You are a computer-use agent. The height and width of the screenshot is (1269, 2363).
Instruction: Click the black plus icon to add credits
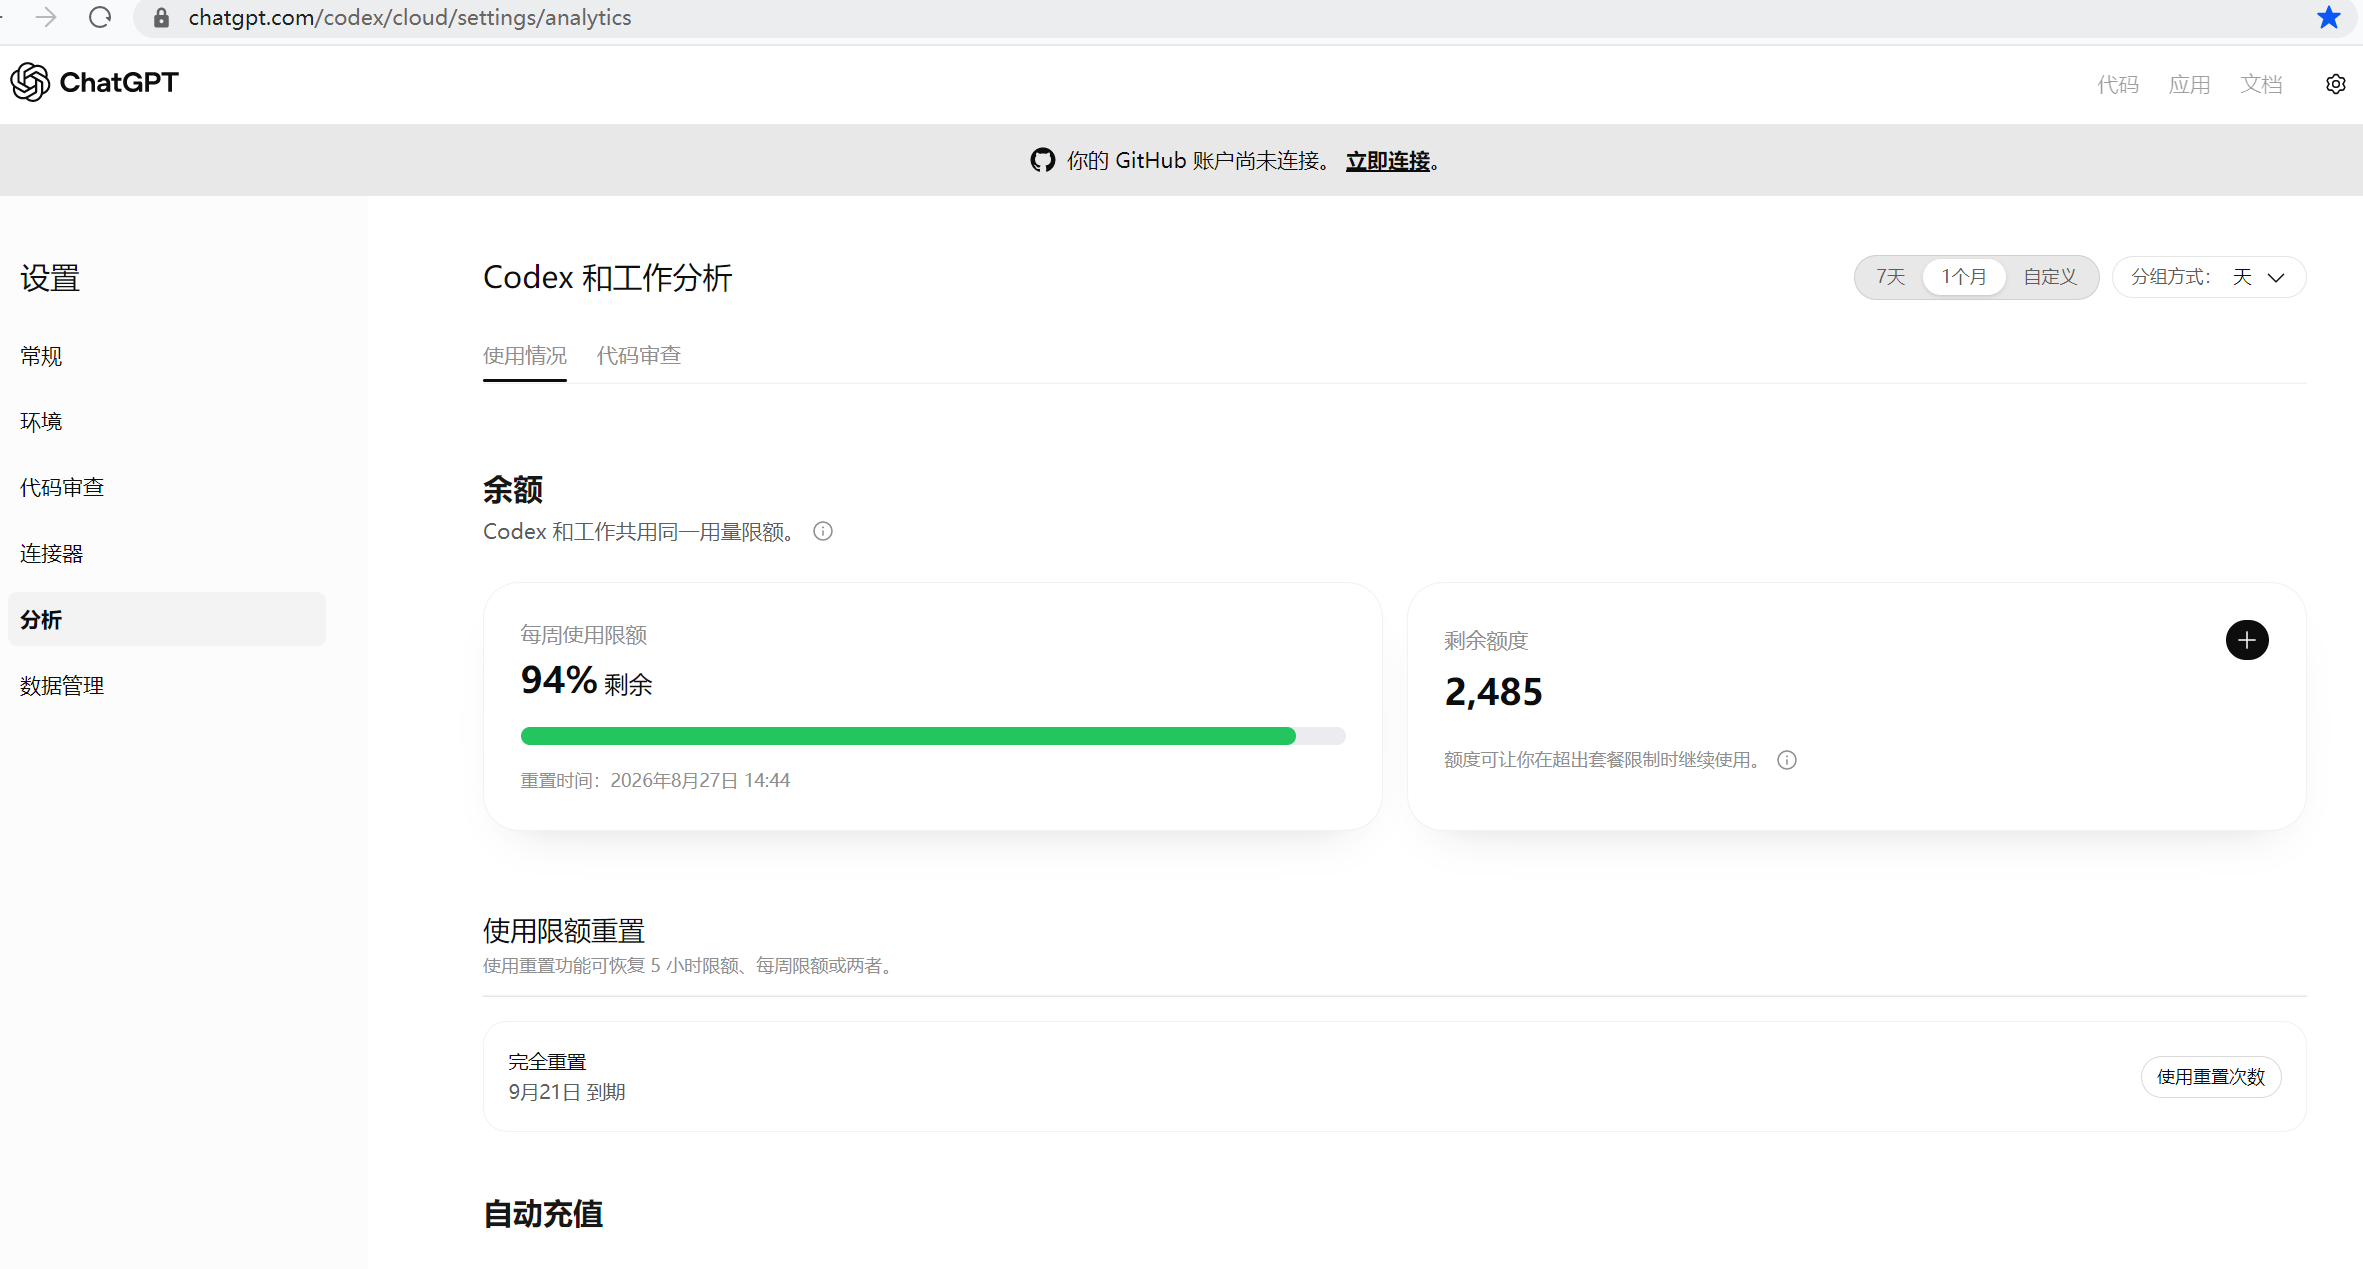(x=2247, y=640)
